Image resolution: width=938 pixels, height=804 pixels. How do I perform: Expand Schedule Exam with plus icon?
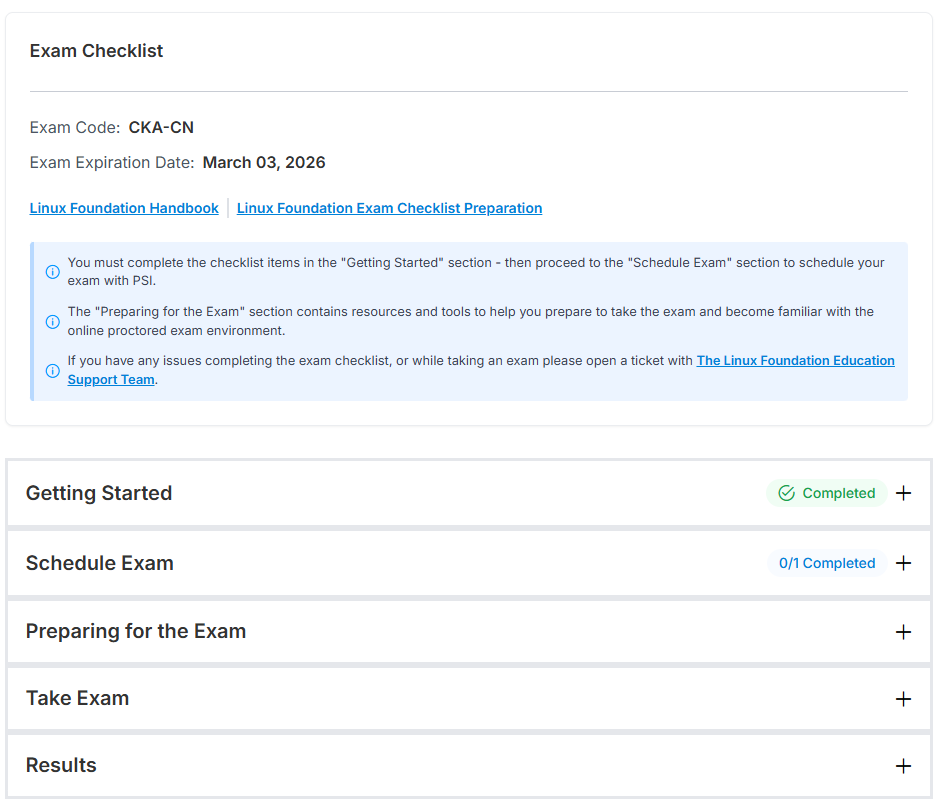coord(903,563)
